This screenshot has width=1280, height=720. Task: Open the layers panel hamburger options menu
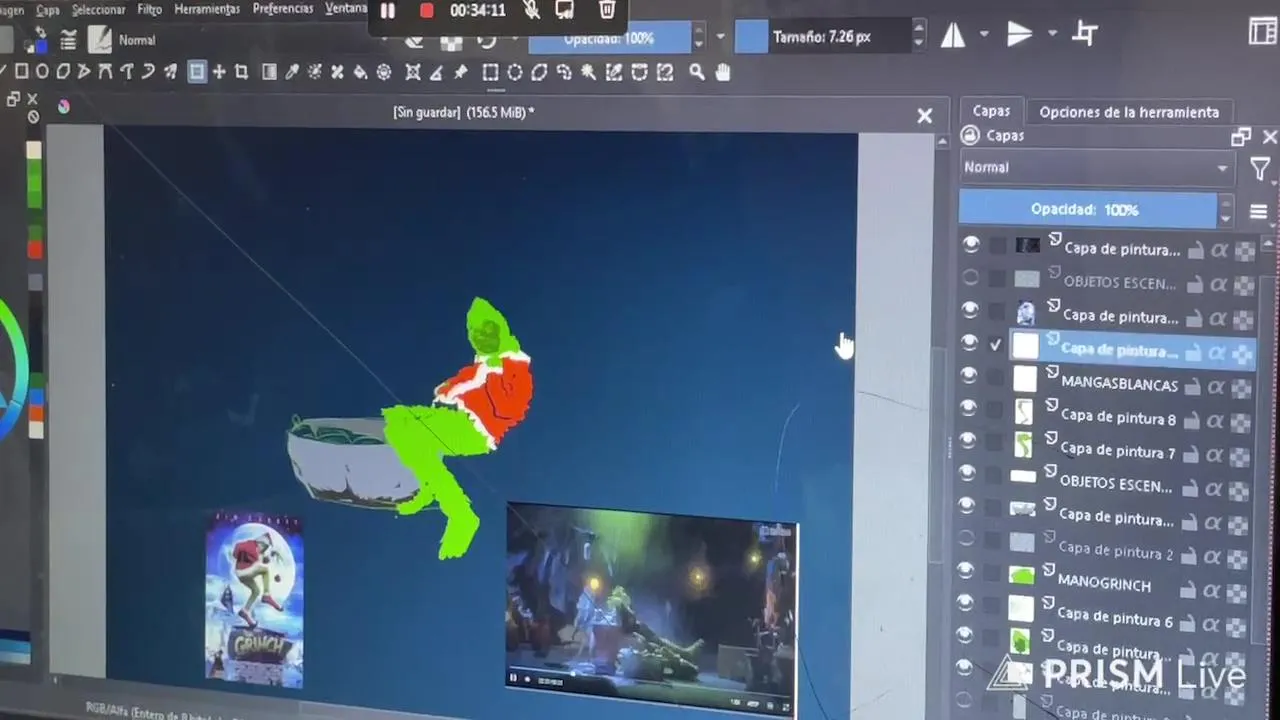coord(1259,211)
